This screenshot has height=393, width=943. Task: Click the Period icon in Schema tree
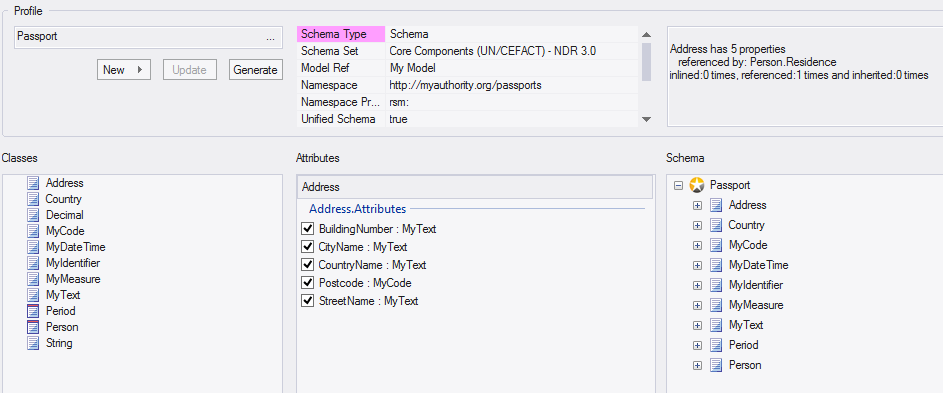pos(716,345)
